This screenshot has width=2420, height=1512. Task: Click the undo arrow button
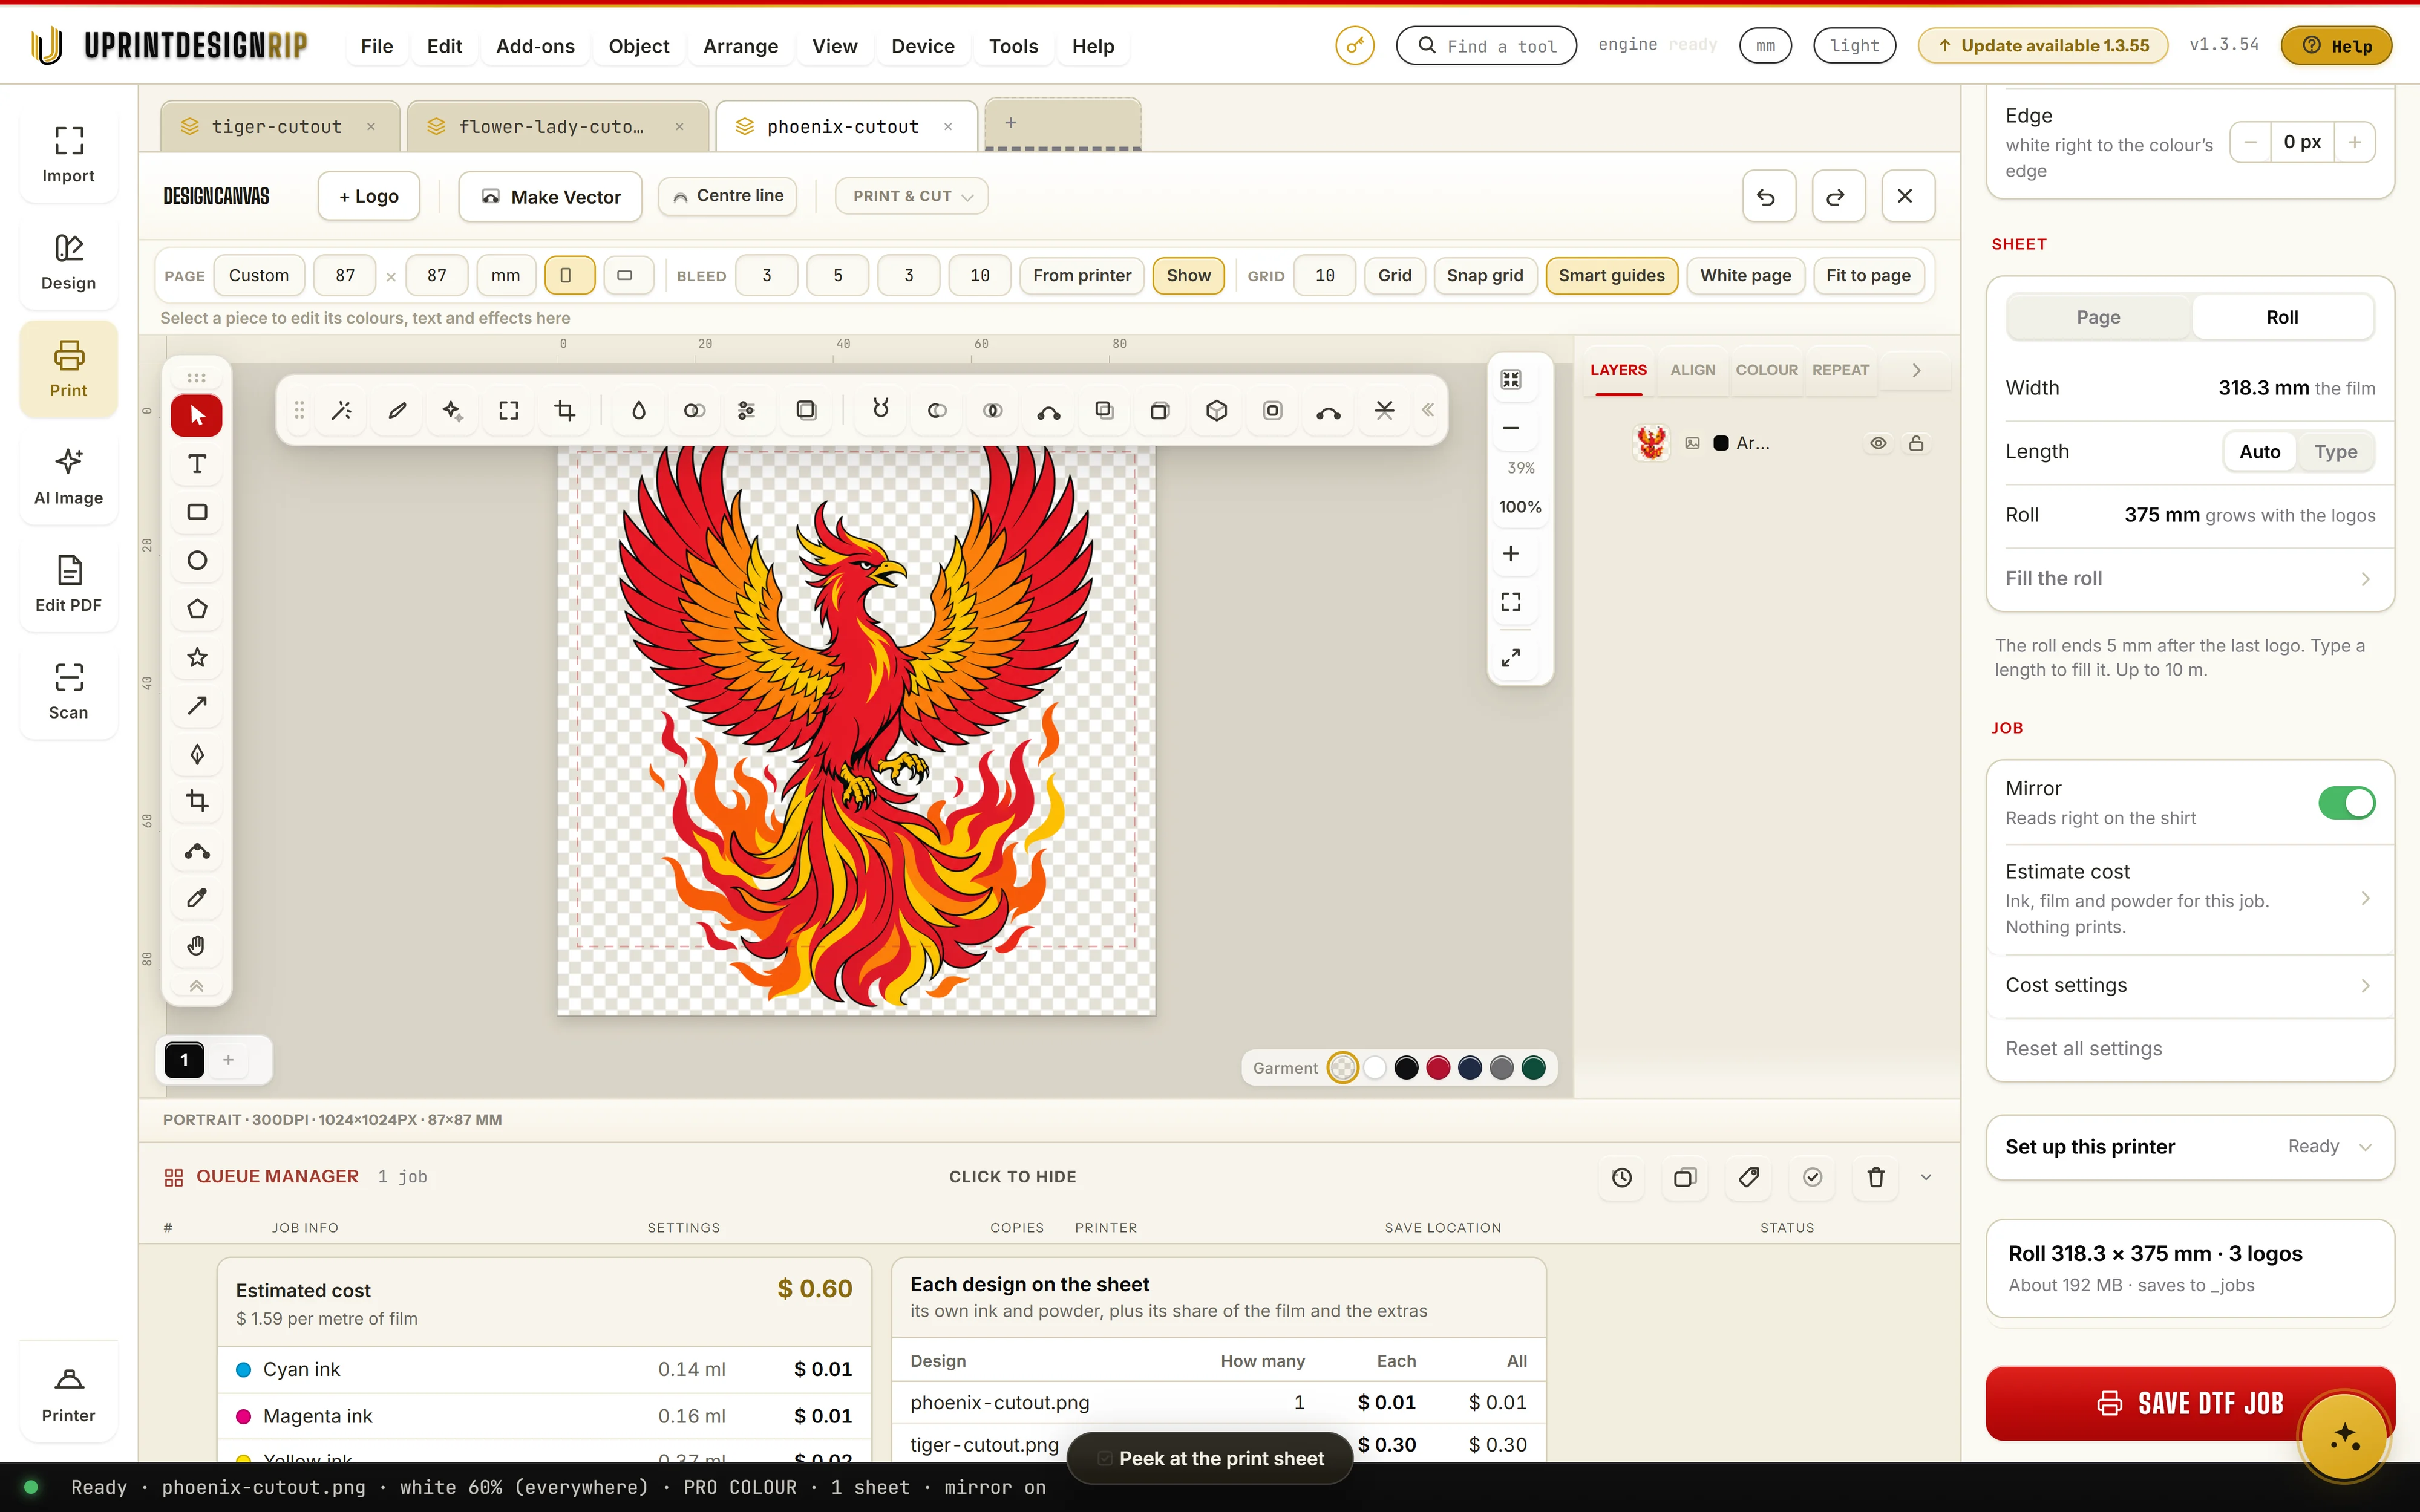(x=1768, y=196)
